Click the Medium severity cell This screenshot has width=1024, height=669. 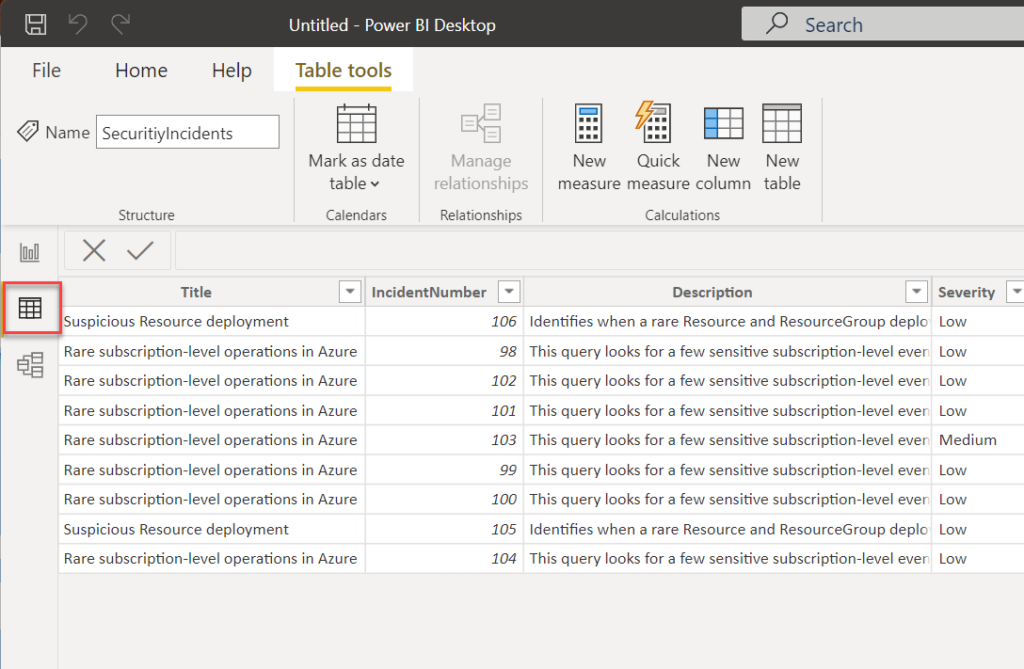(x=978, y=440)
